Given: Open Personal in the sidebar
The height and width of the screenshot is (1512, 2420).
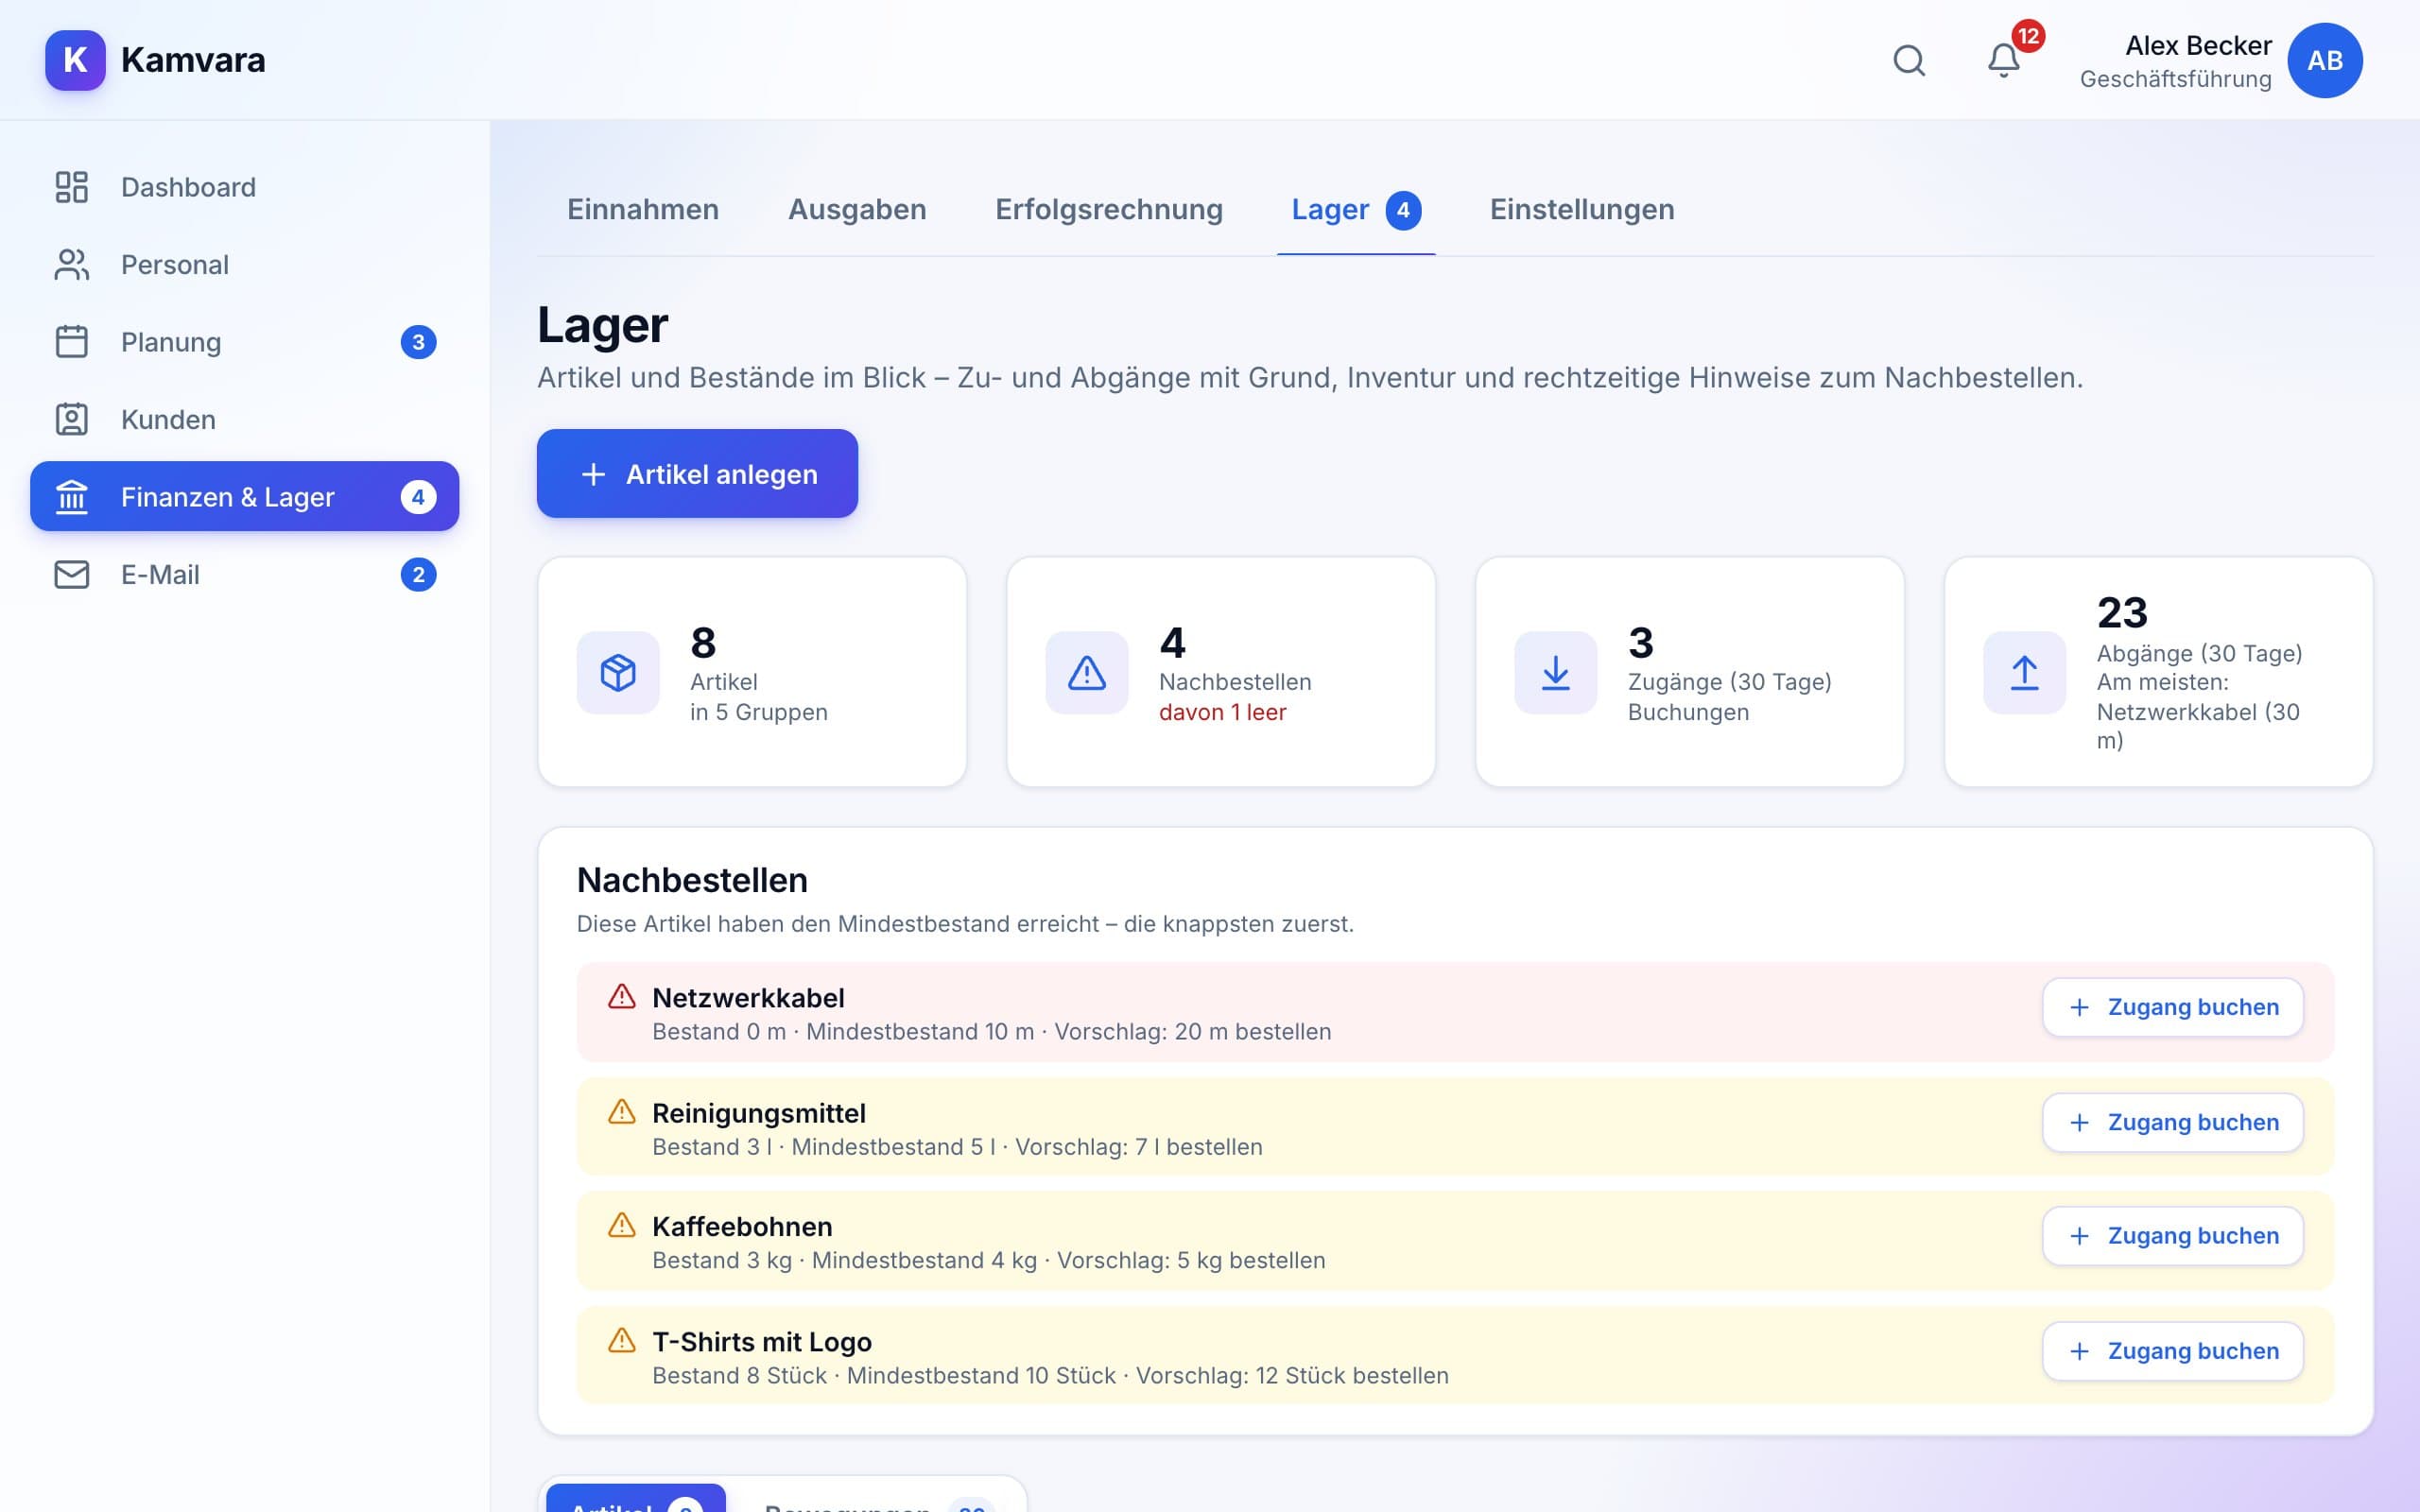Looking at the screenshot, I should click(x=245, y=265).
